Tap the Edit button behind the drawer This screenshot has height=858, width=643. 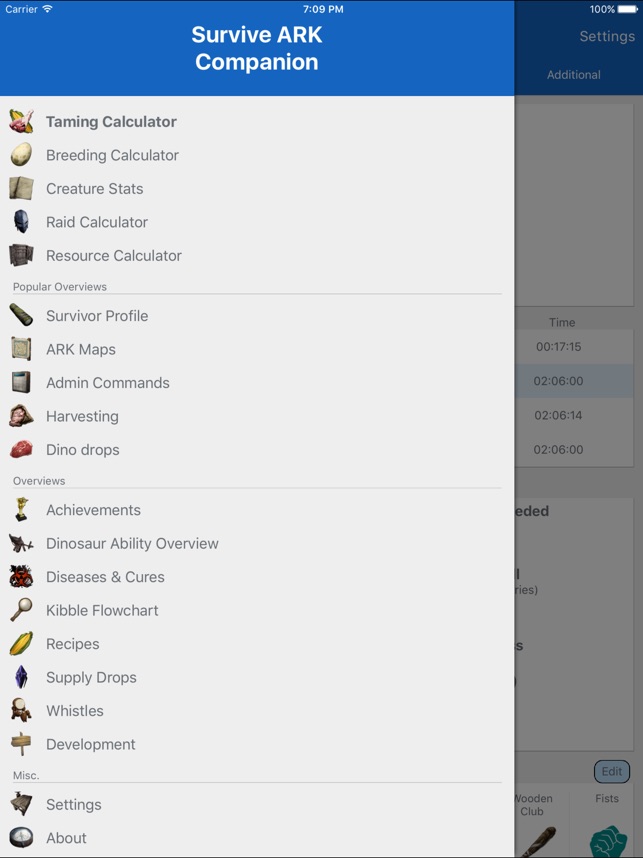coord(611,772)
